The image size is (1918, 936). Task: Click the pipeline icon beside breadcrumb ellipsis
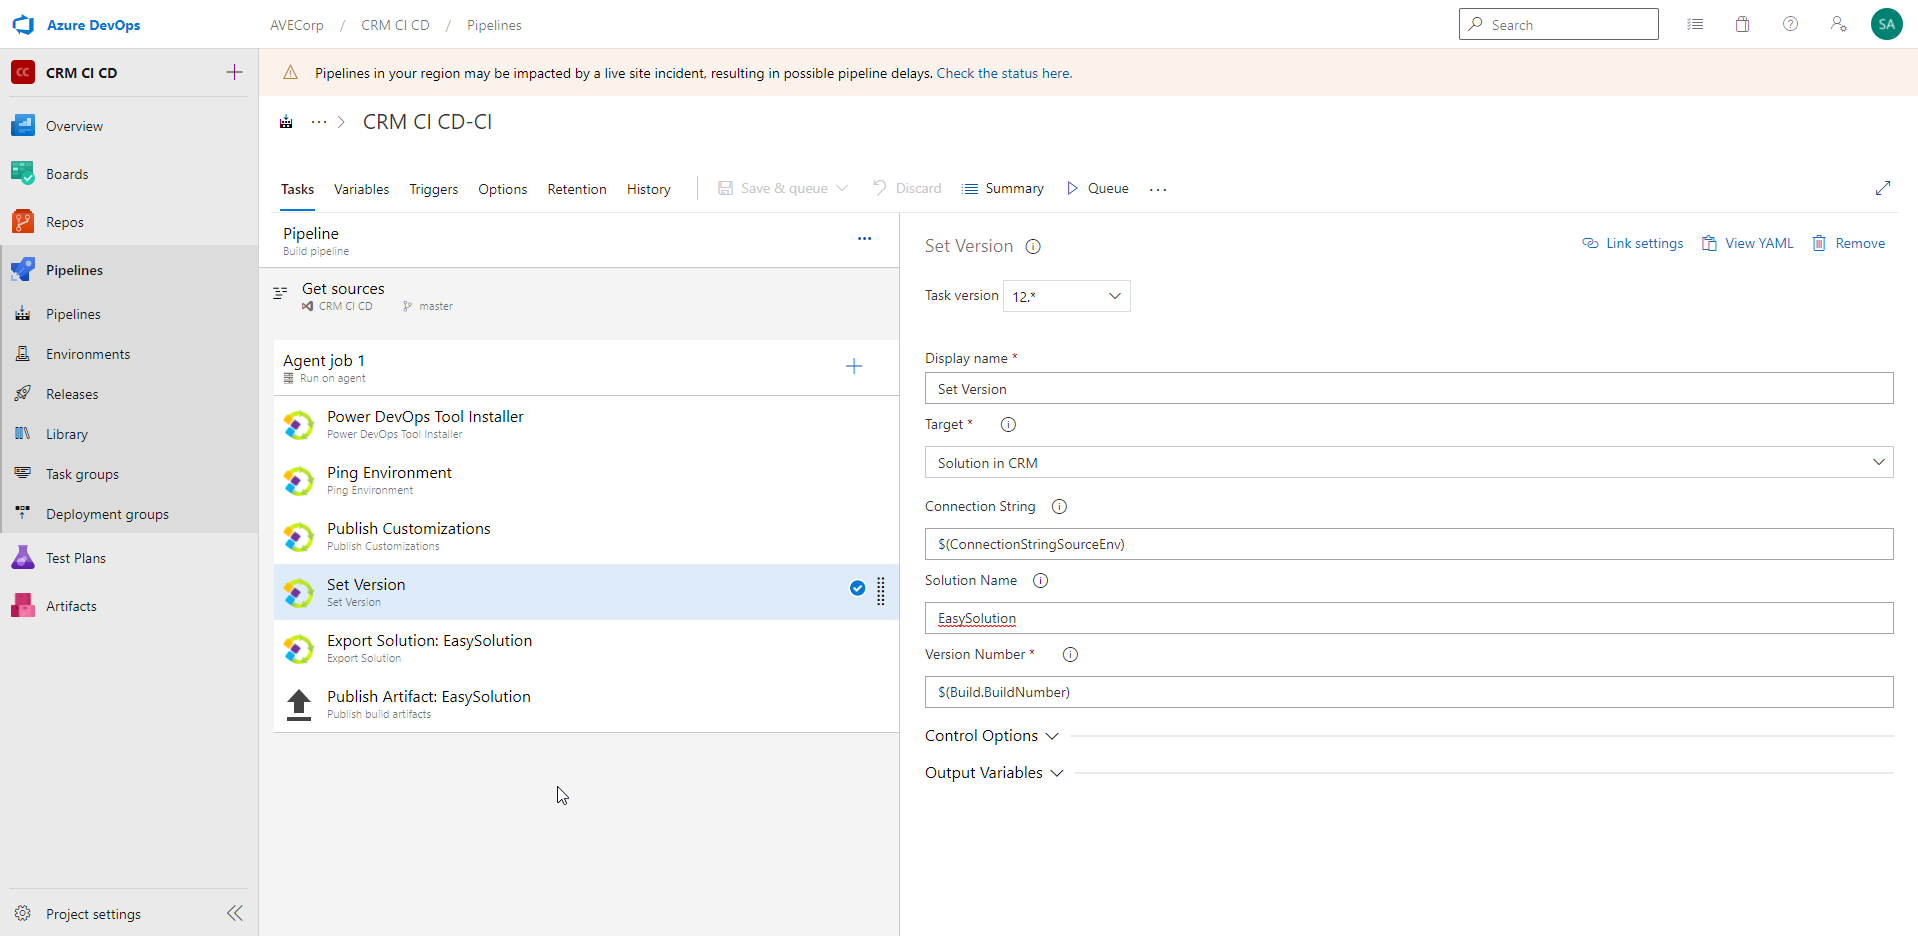pos(286,122)
